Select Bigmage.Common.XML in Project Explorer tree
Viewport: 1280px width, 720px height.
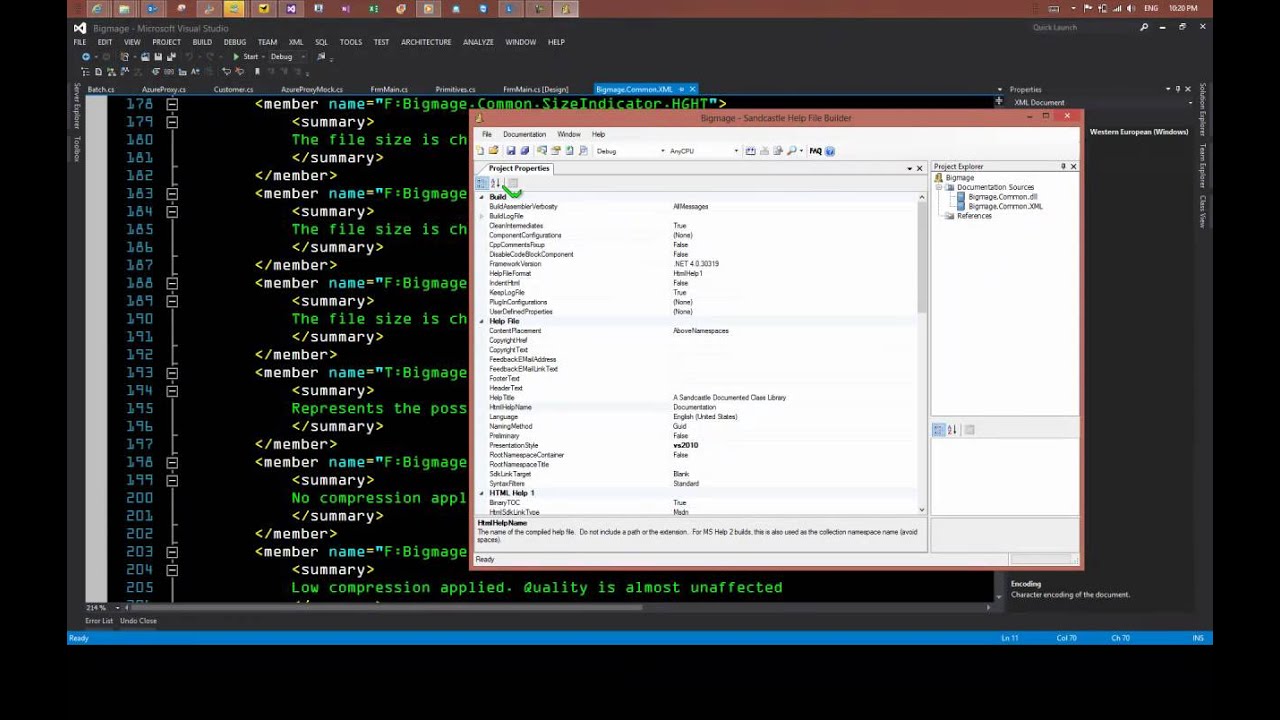(1005, 206)
